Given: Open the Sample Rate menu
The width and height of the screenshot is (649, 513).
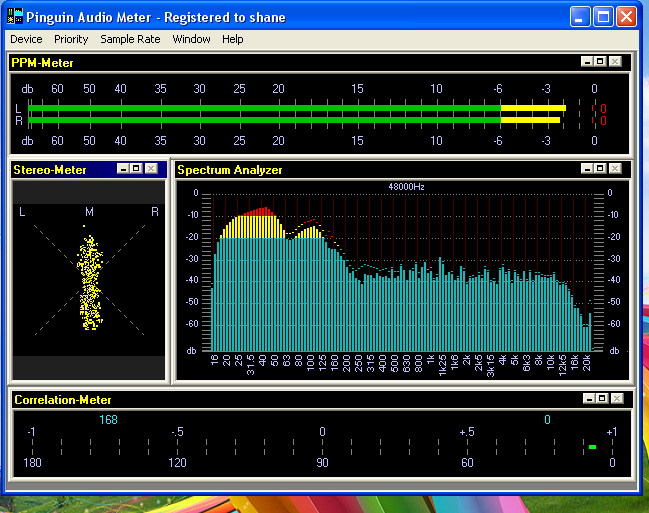Looking at the screenshot, I should [x=130, y=39].
